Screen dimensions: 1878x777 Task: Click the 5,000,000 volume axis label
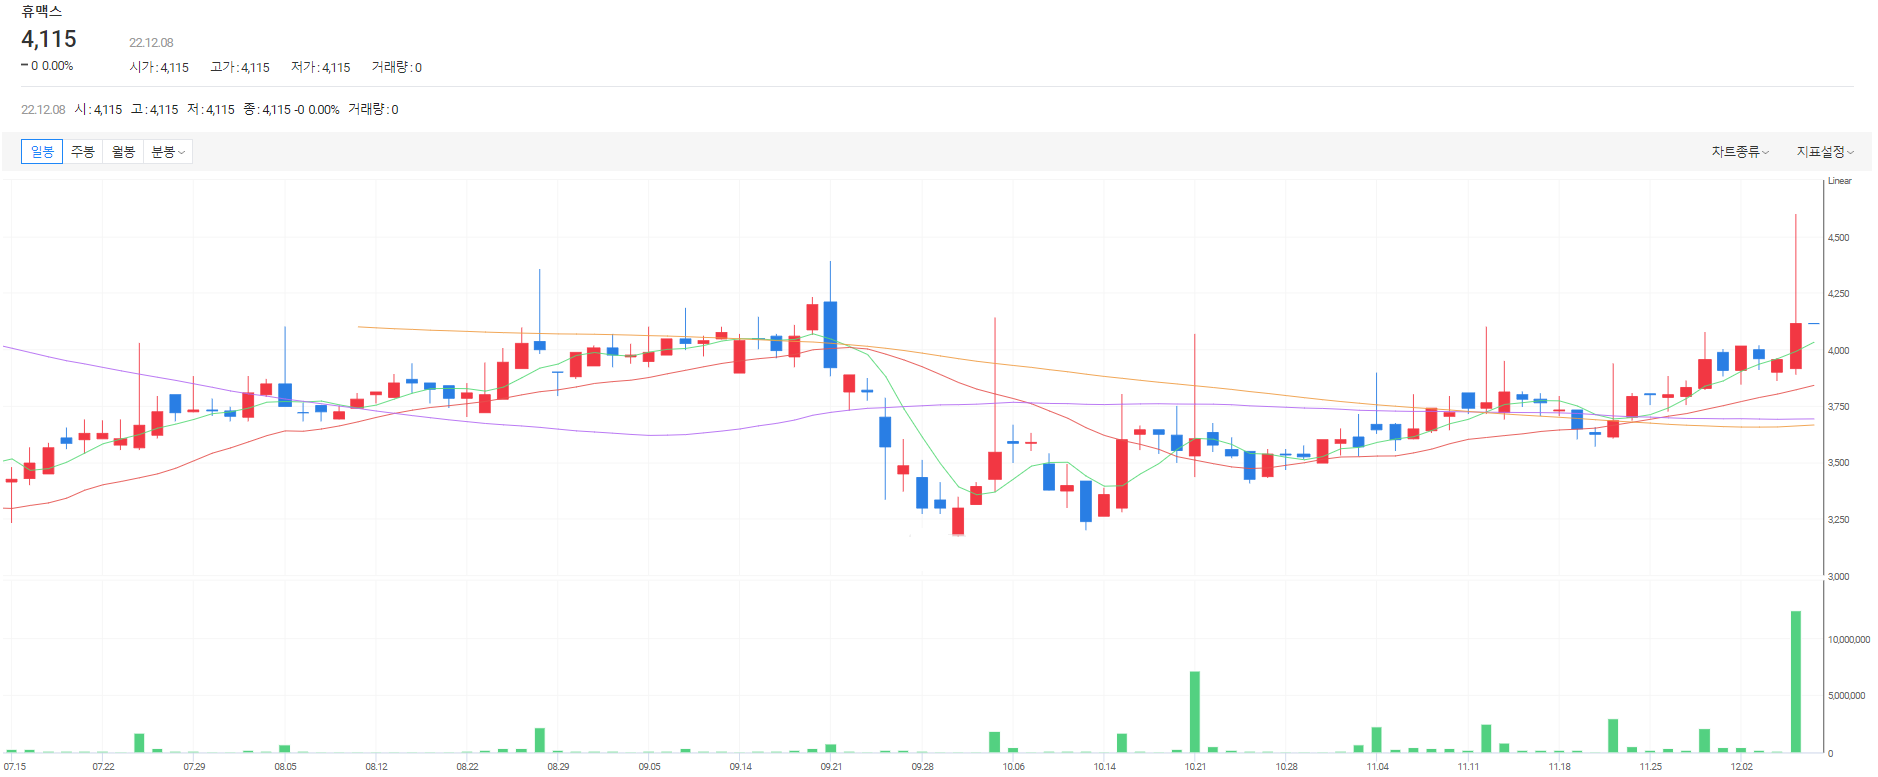[1846, 696]
